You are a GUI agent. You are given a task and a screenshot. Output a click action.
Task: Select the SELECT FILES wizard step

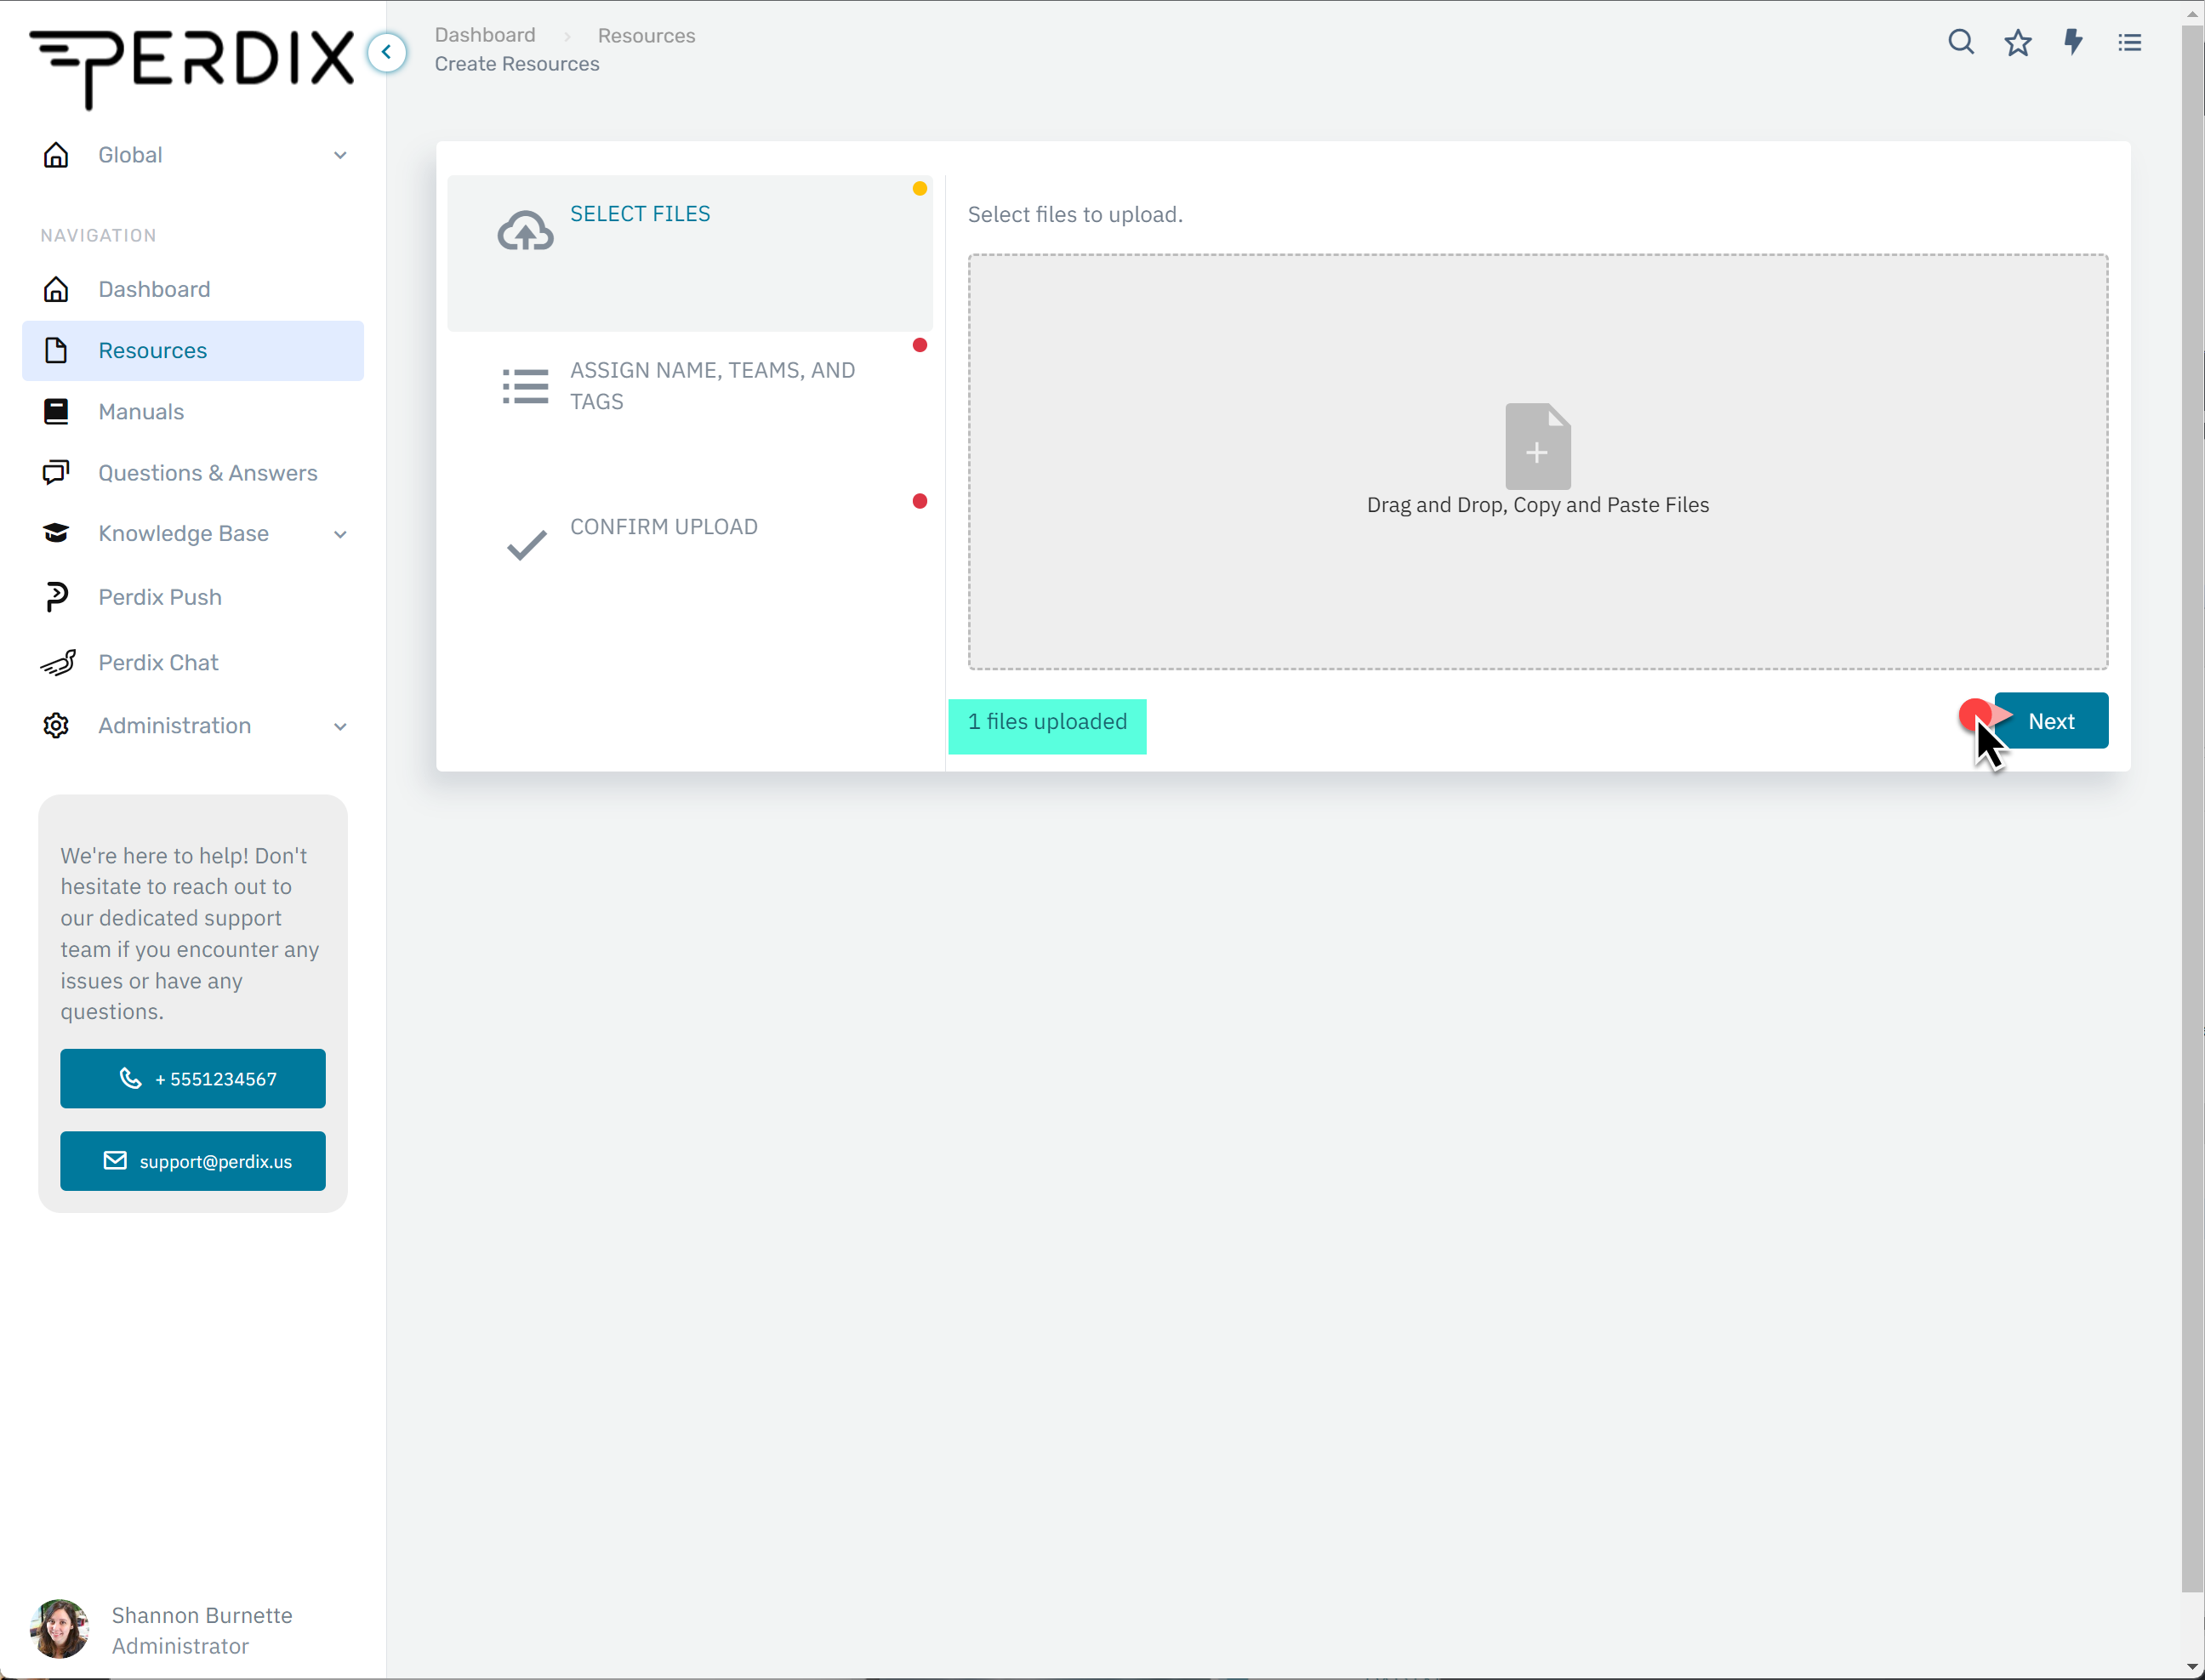(690, 253)
